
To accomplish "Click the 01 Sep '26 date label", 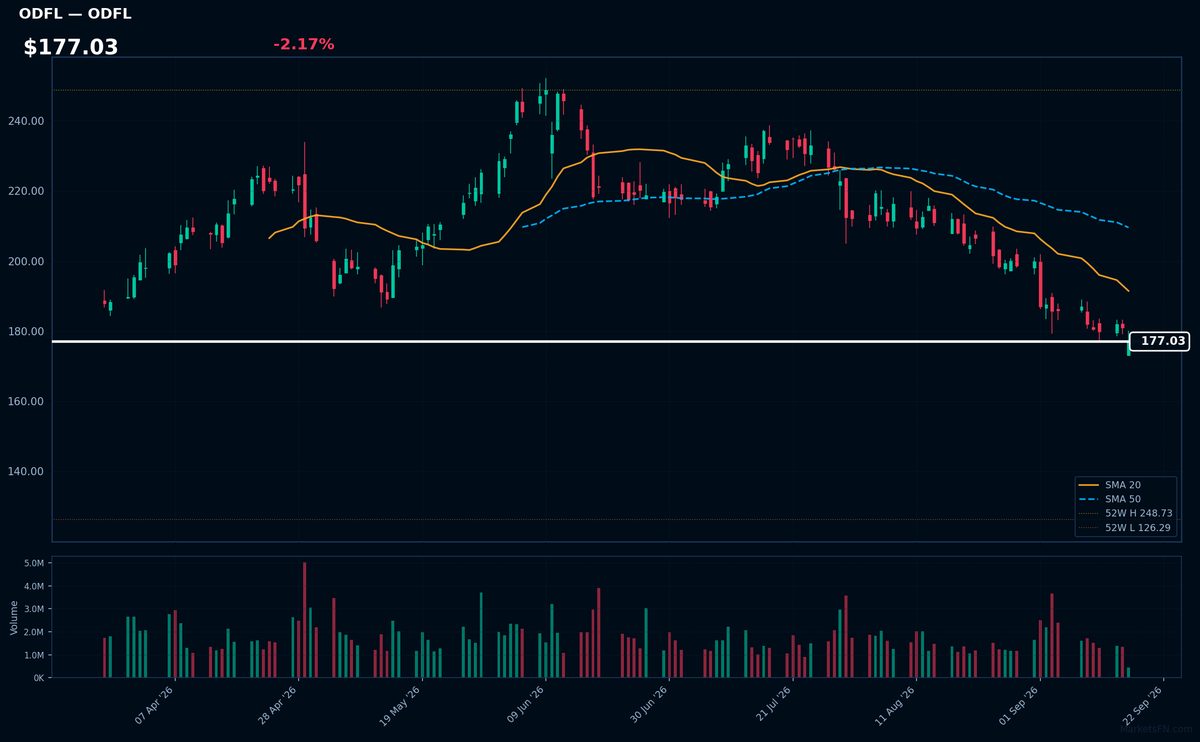I will [1022, 704].
